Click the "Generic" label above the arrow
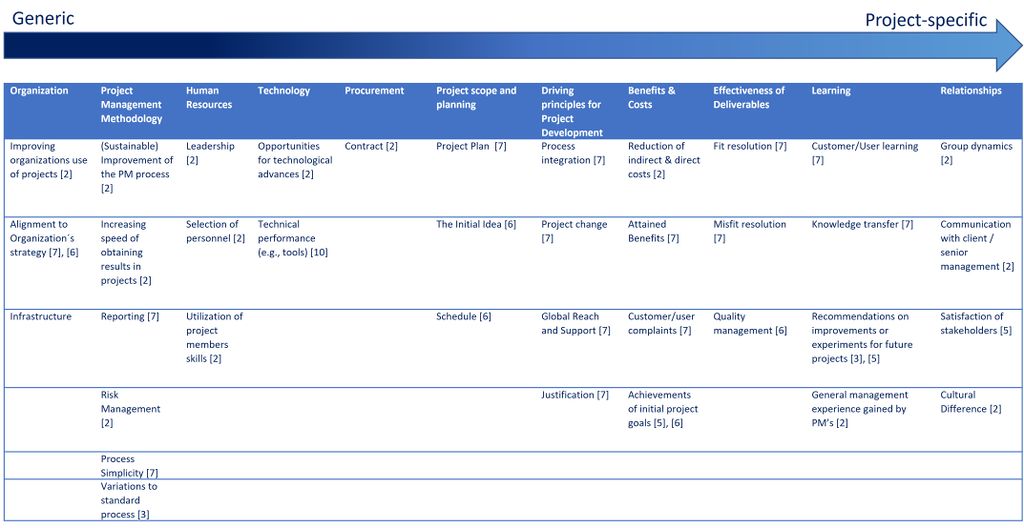Screen dimensions: 1024x528 [x=43, y=19]
